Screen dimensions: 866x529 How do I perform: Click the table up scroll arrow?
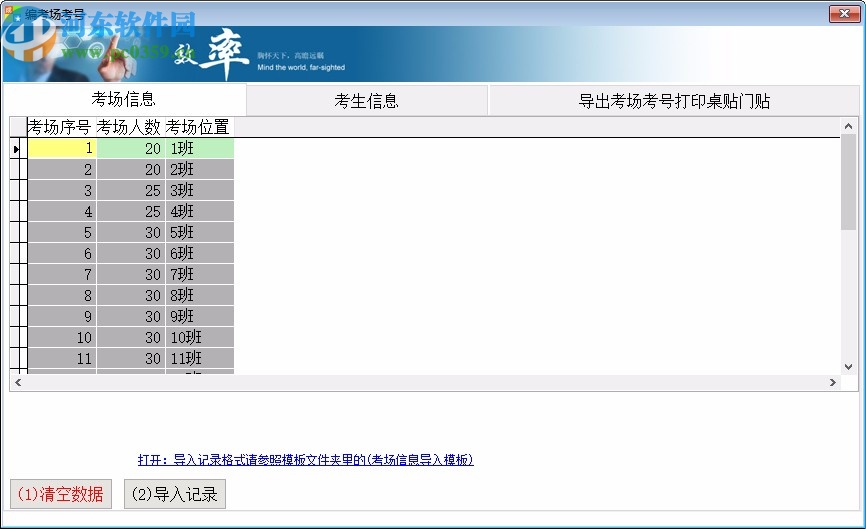(x=848, y=126)
